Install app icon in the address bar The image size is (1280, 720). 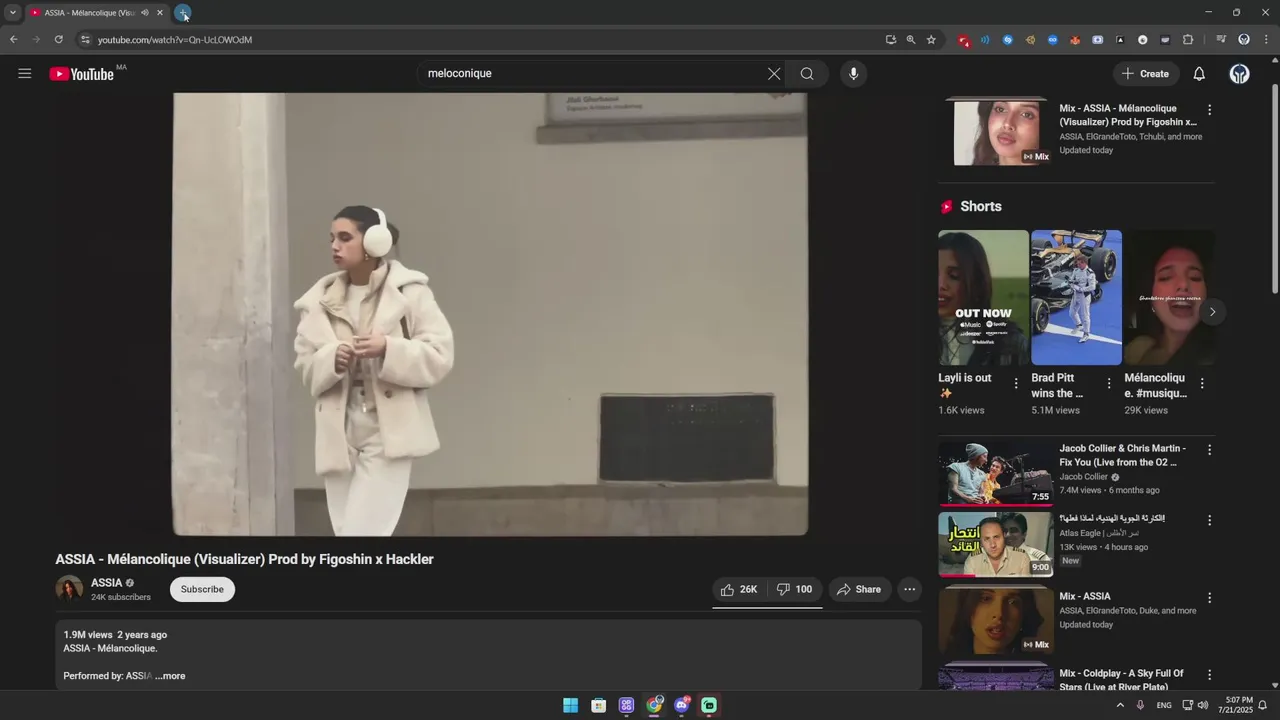[x=890, y=40]
